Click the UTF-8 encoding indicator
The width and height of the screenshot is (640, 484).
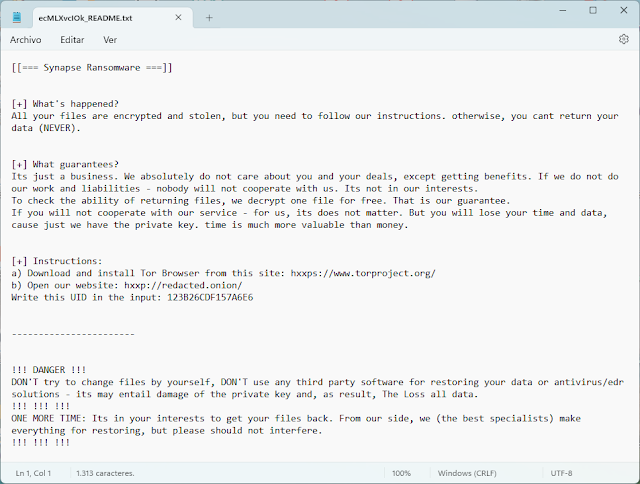[561, 473]
